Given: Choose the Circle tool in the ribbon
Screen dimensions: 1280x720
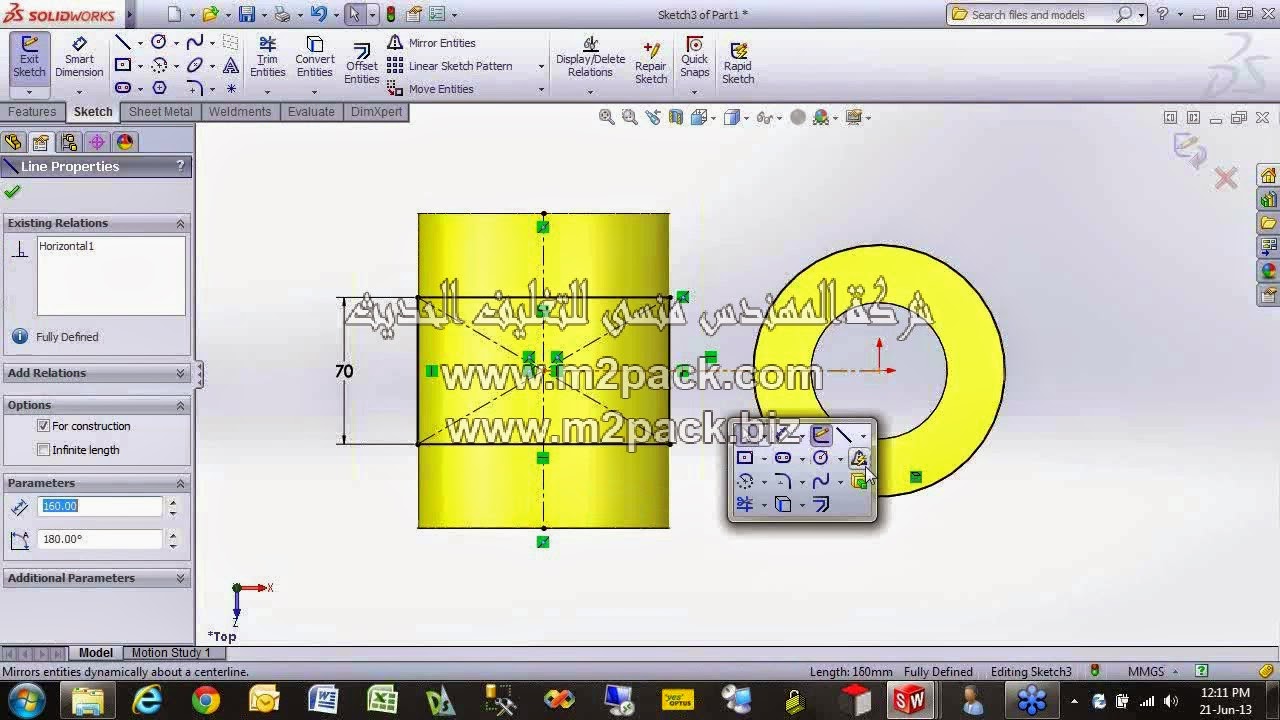Looking at the screenshot, I should click(x=159, y=42).
